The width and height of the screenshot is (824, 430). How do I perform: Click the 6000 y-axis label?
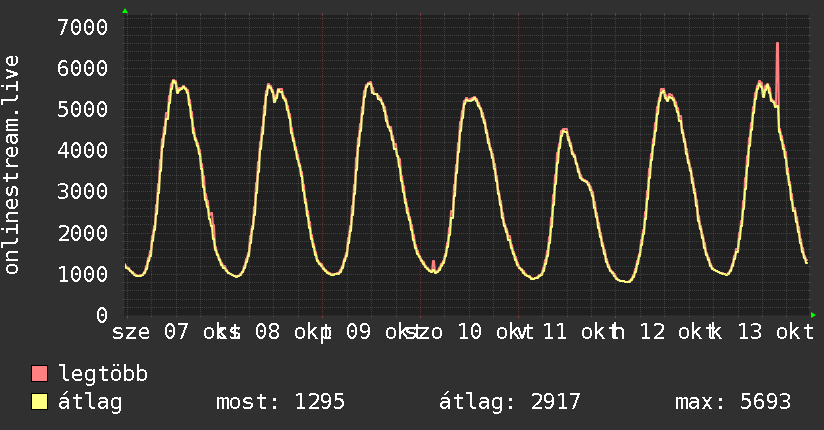[83, 68]
